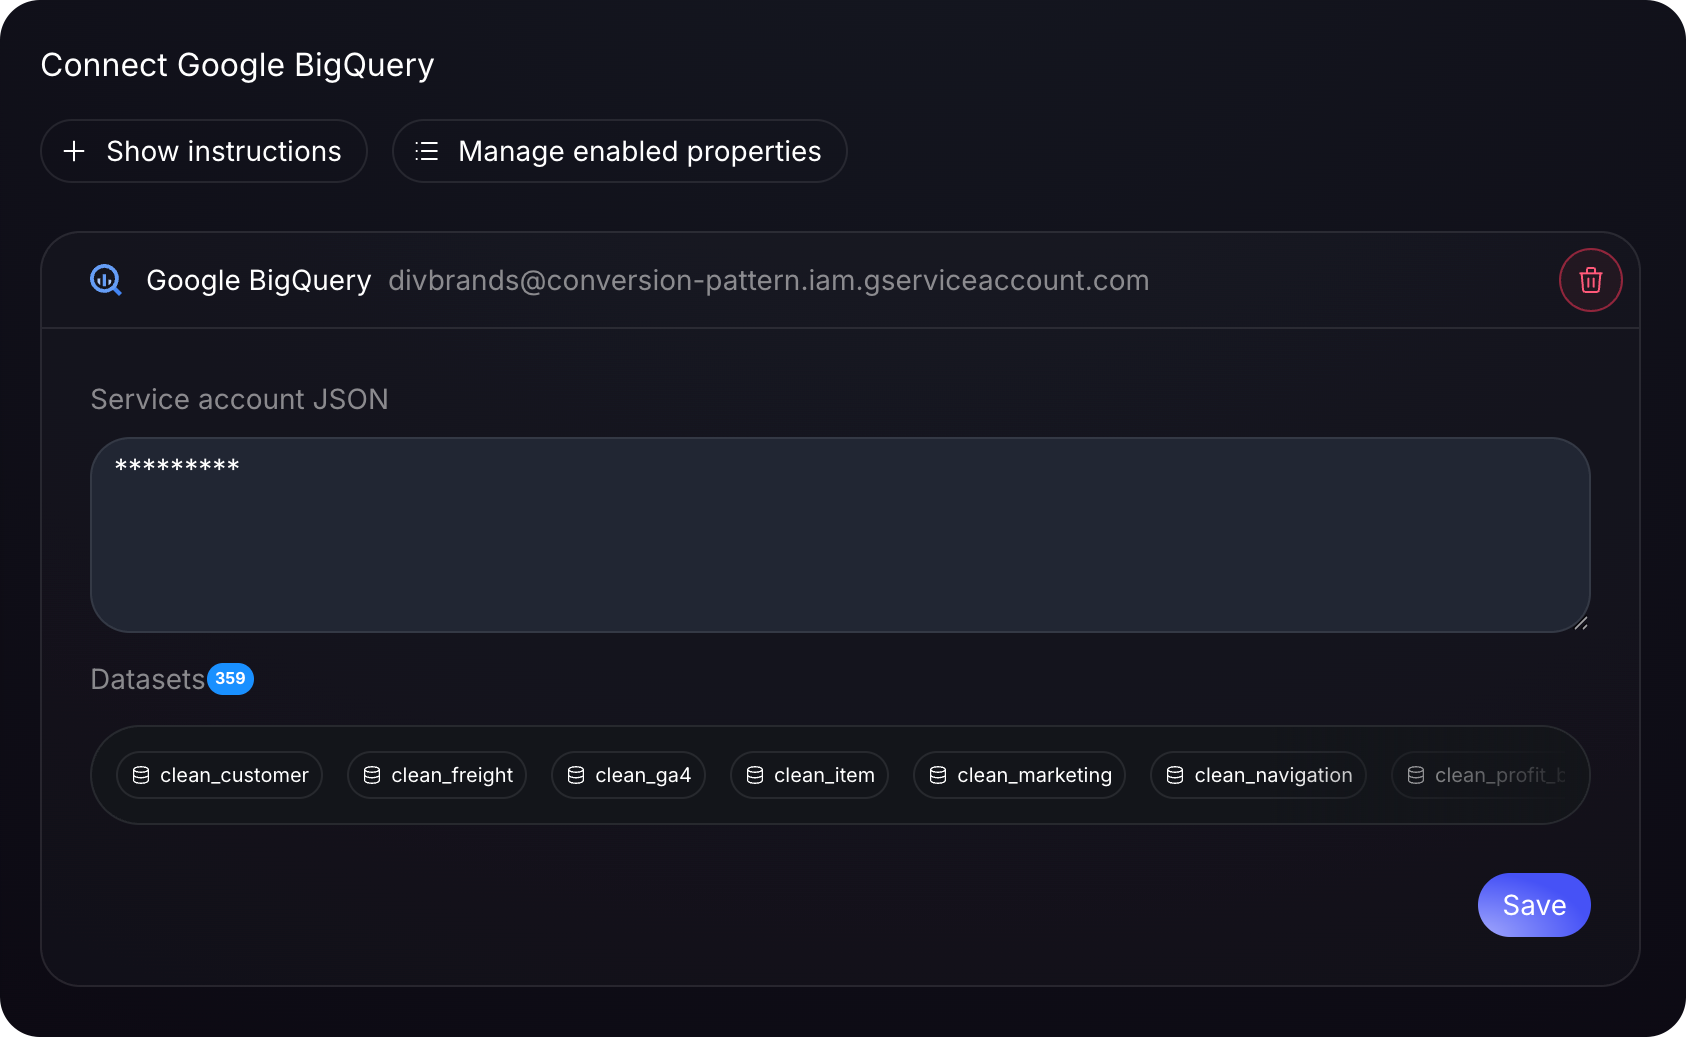Open Manage enabled properties
Screen dimensions: 1686x1037
pyautogui.click(x=619, y=151)
